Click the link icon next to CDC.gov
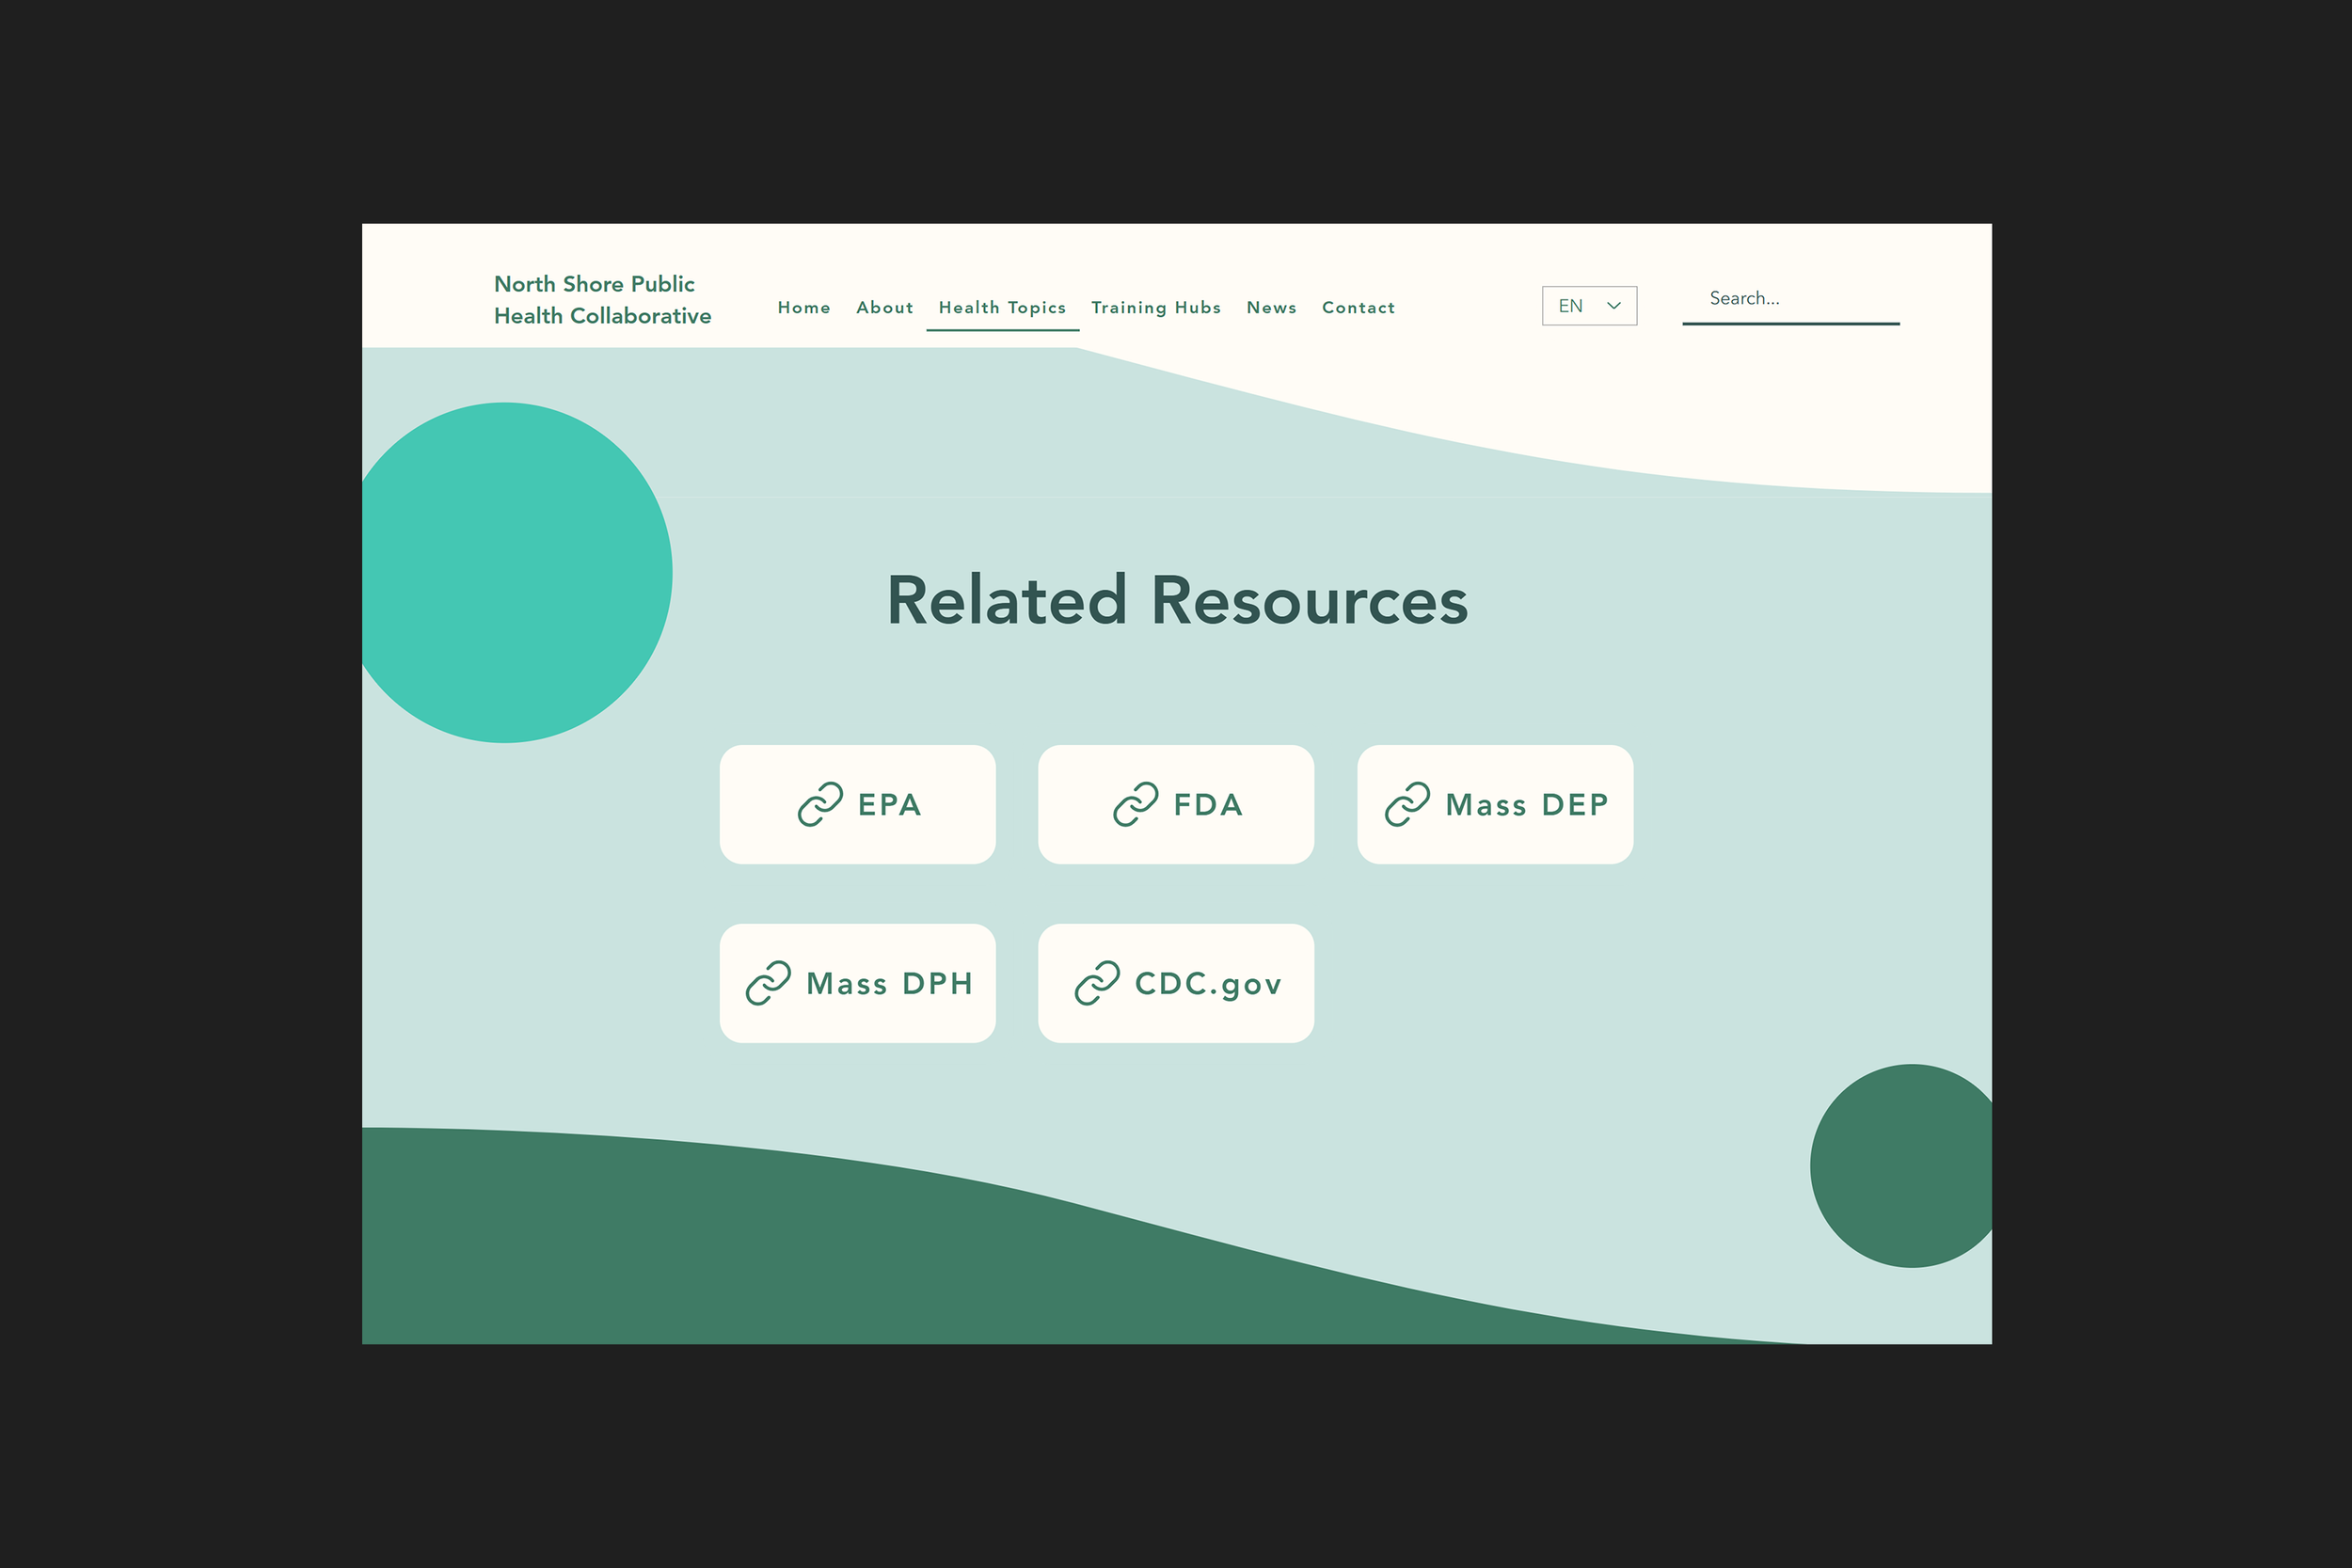This screenshot has height=1568, width=2352. pos(1097,983)
